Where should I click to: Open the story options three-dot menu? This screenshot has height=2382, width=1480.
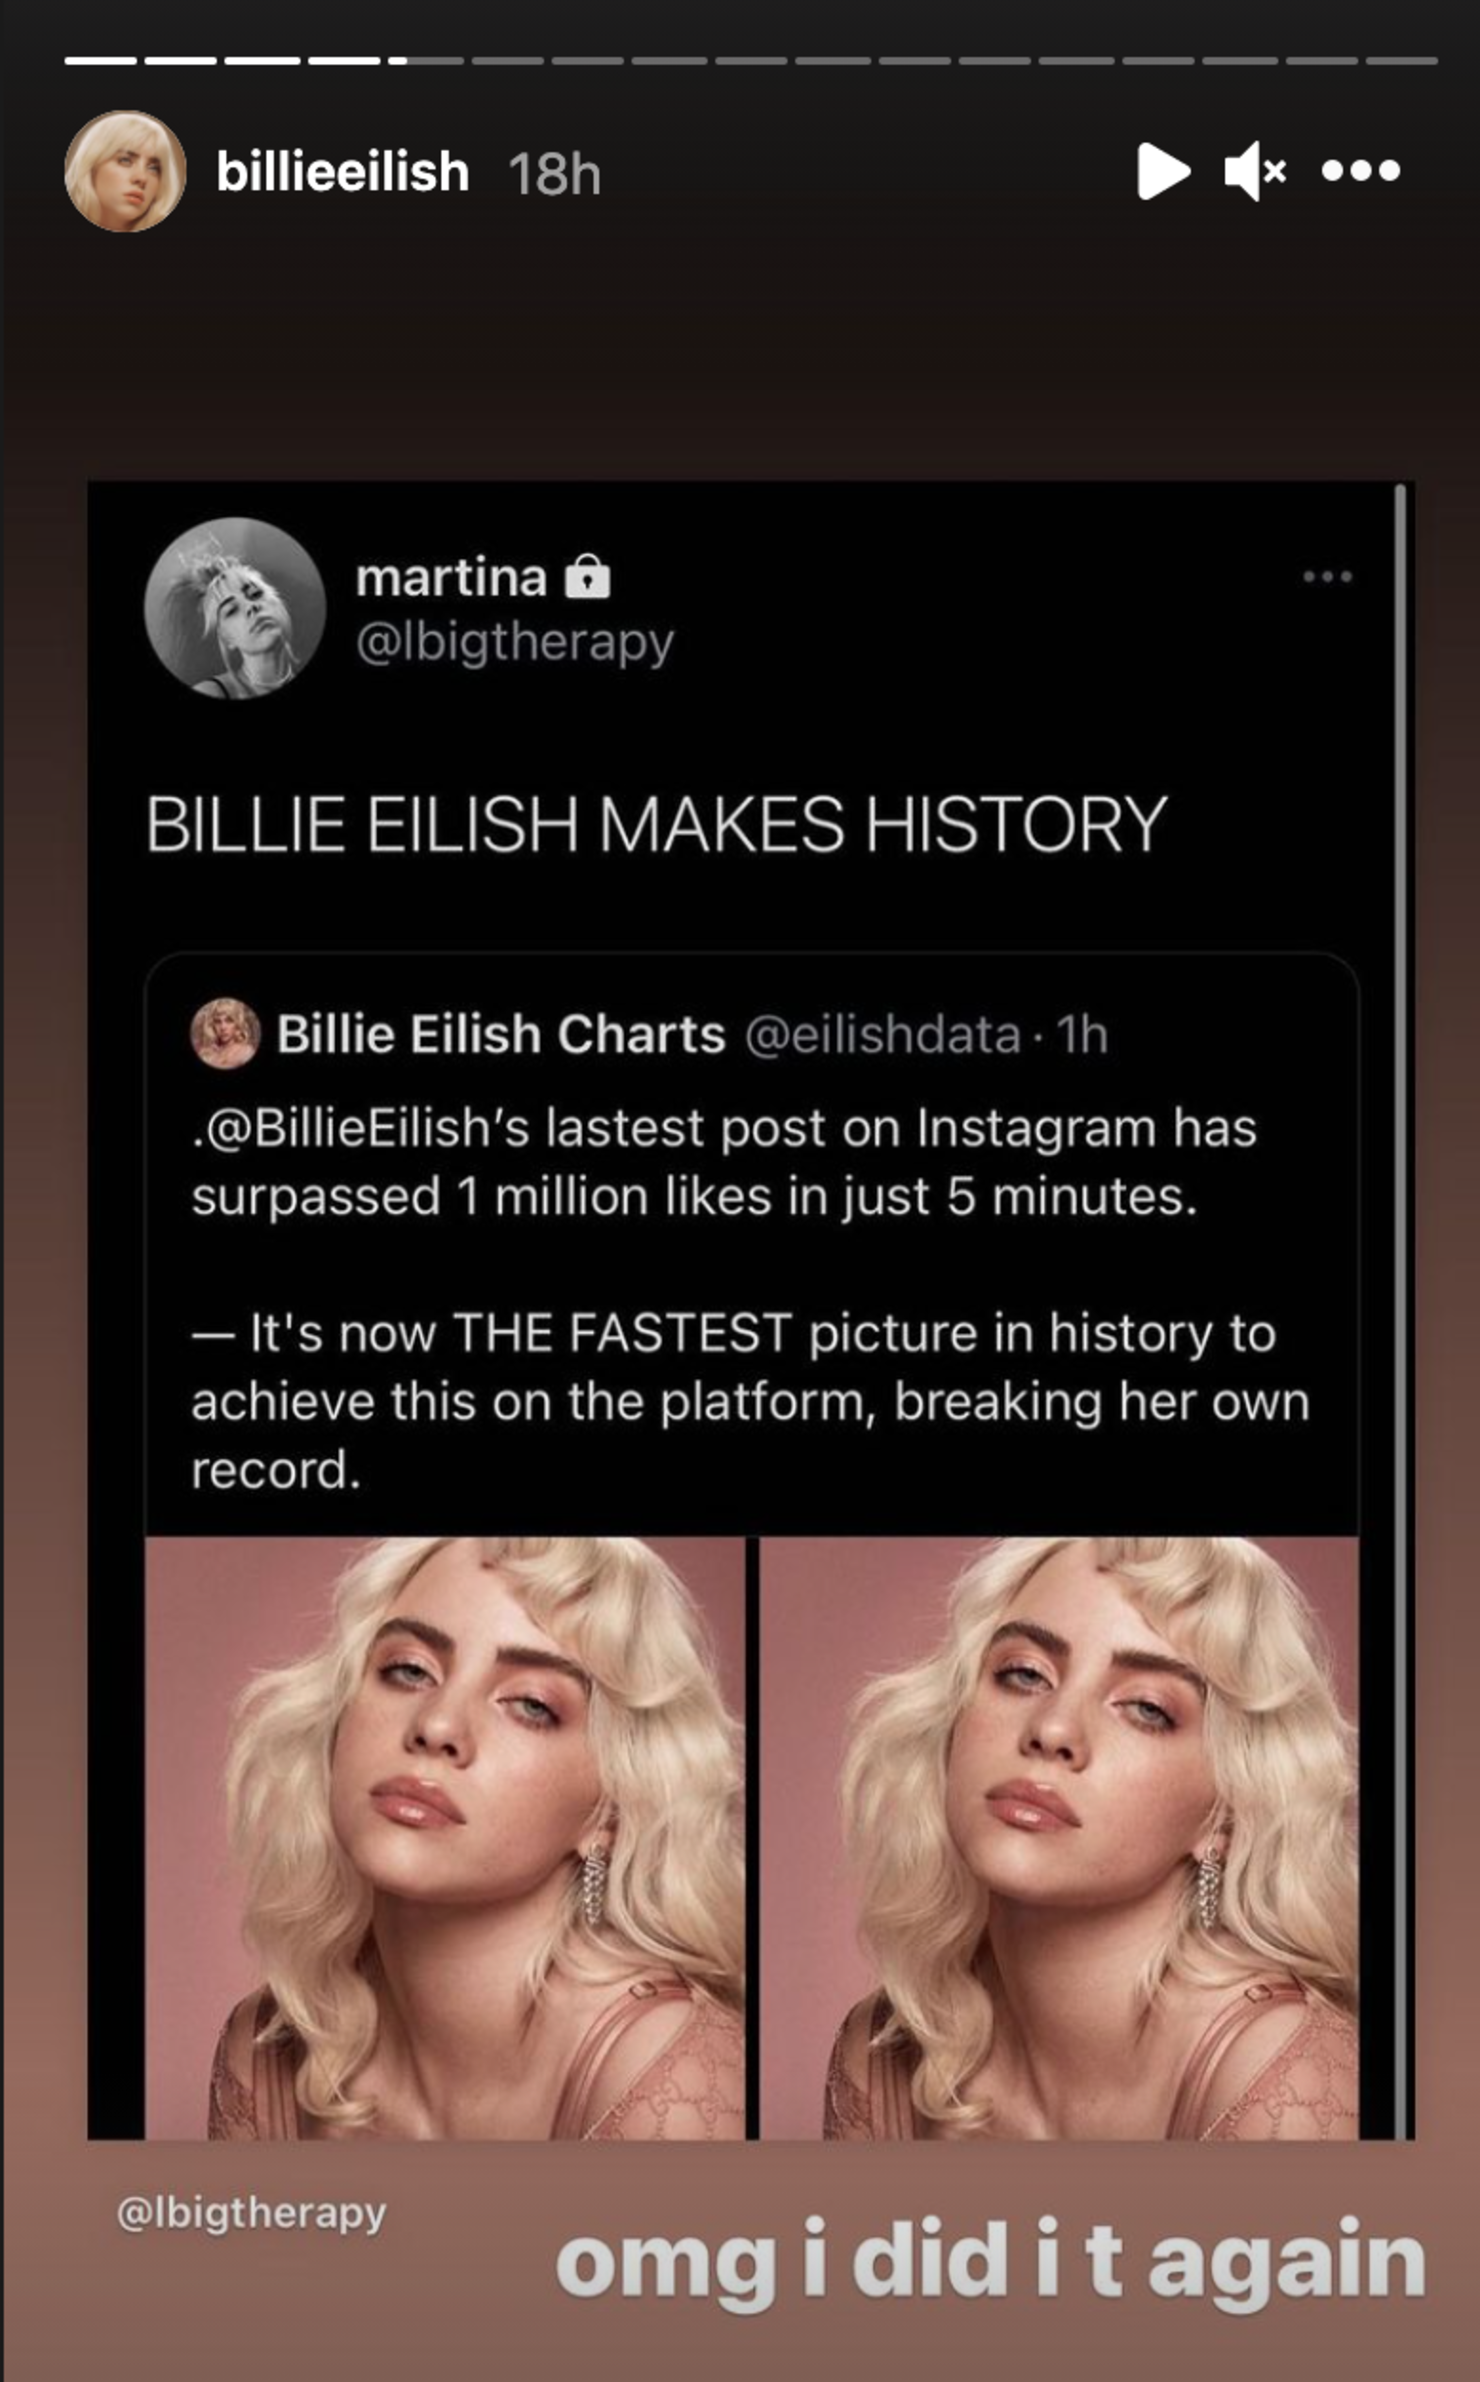[1360, 171]
